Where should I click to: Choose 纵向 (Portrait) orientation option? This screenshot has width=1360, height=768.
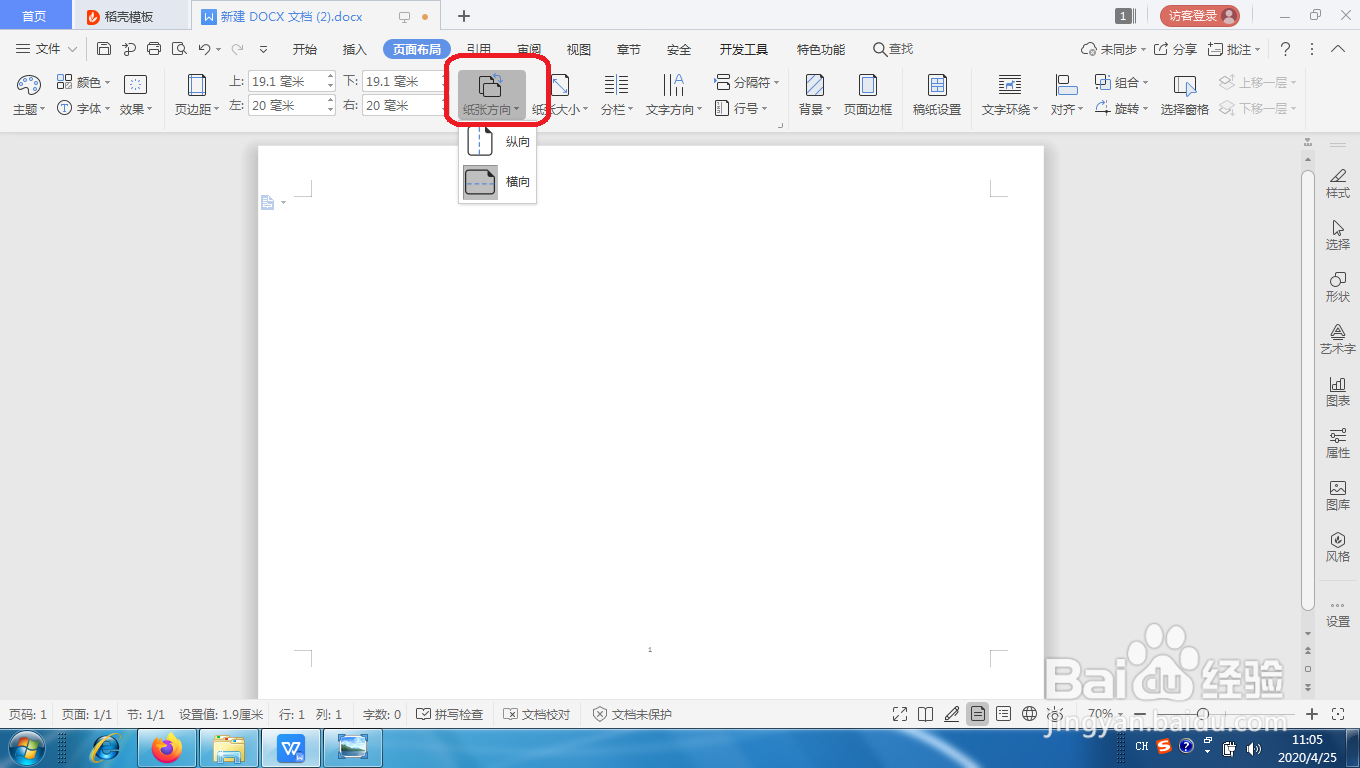point(498,142)
